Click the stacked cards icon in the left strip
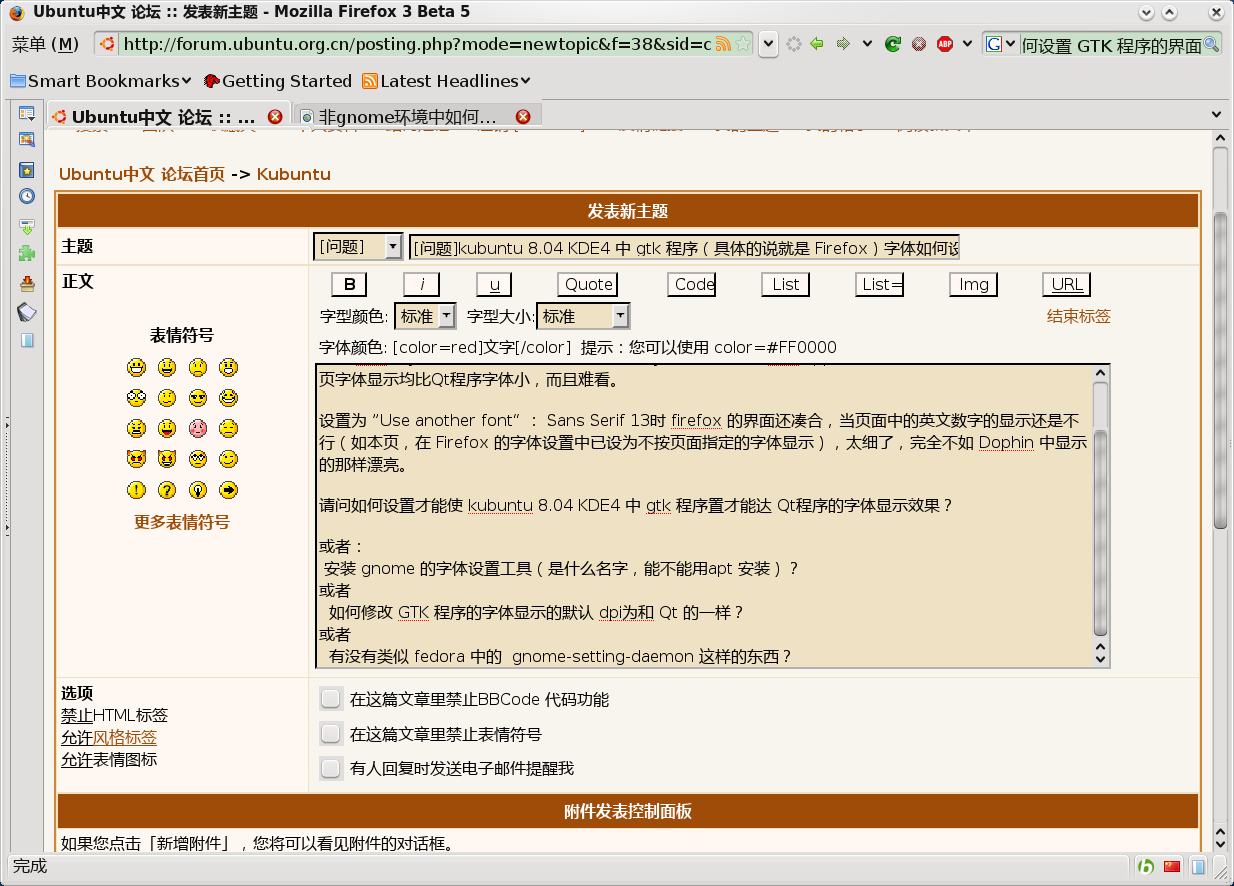Viewport: 1234px width, 886px height. 27,312
